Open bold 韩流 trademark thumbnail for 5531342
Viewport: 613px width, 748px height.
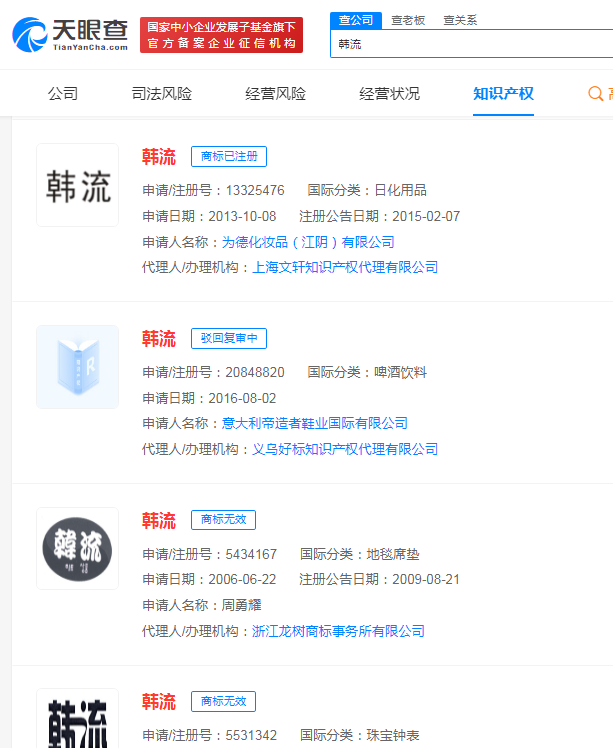tap(78, 720)
